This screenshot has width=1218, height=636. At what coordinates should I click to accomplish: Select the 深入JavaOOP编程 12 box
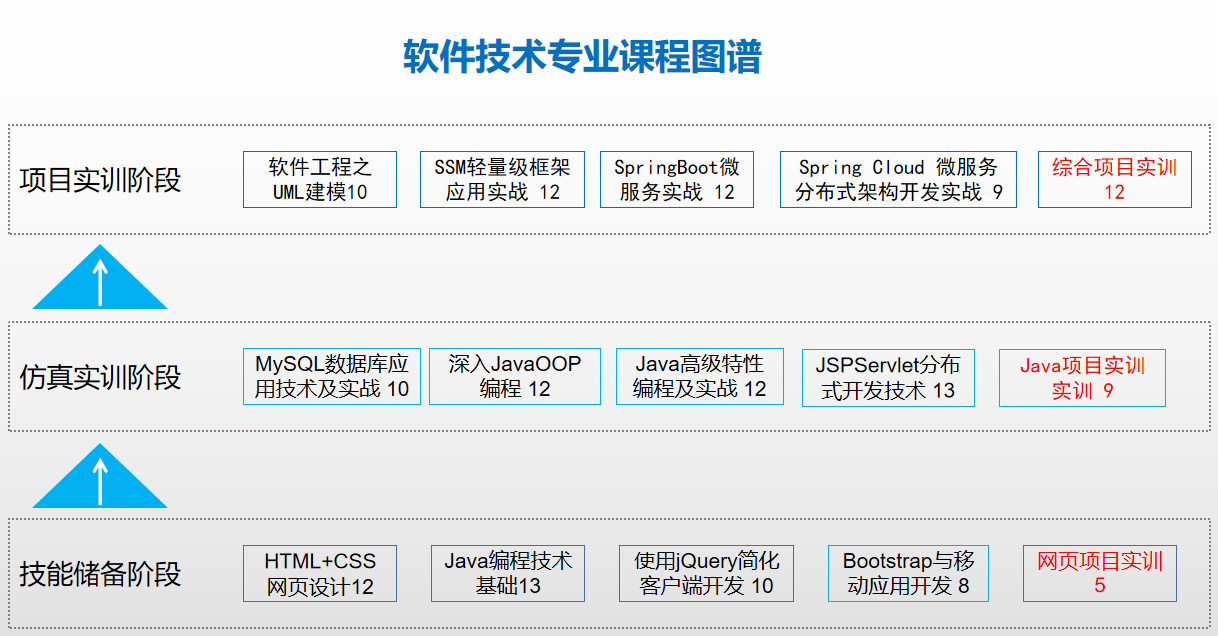pos(515,377)
